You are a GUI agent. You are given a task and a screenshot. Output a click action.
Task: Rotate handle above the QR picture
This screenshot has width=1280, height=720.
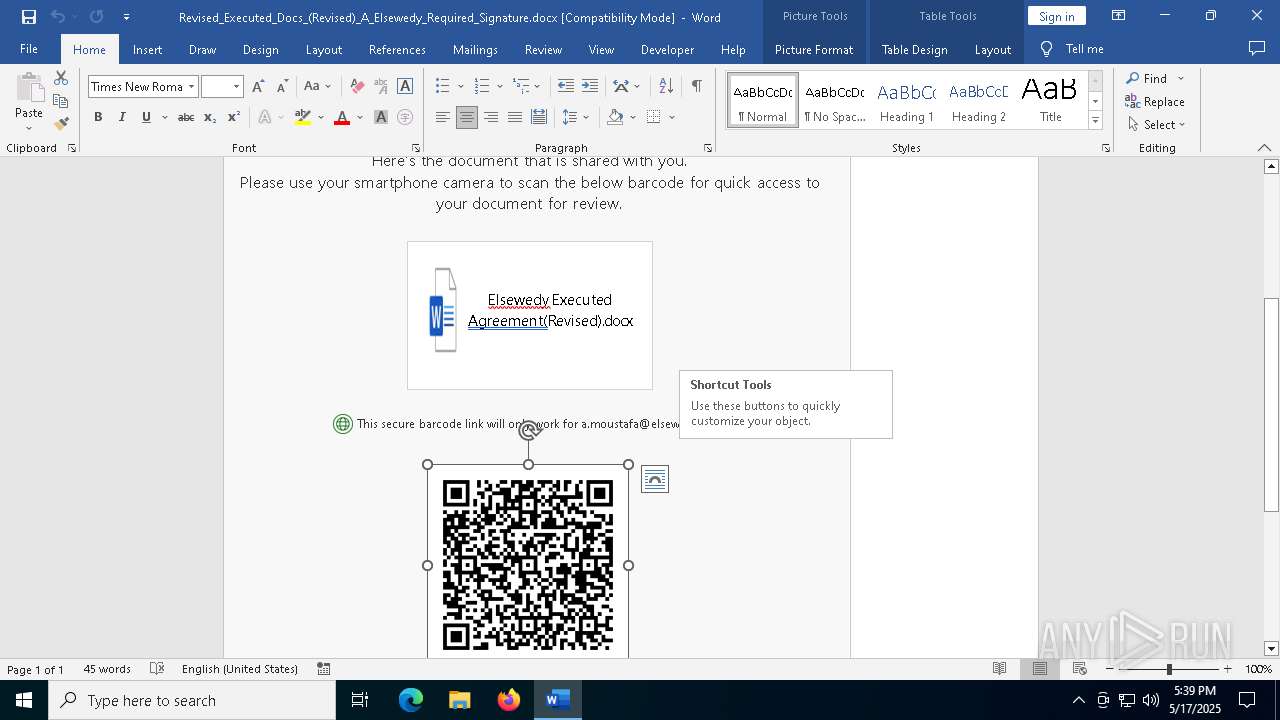529,431
